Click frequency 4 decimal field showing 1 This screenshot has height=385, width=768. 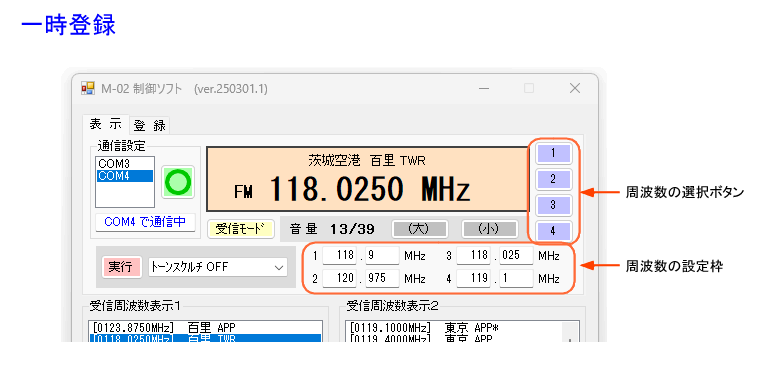click(516, 278)
